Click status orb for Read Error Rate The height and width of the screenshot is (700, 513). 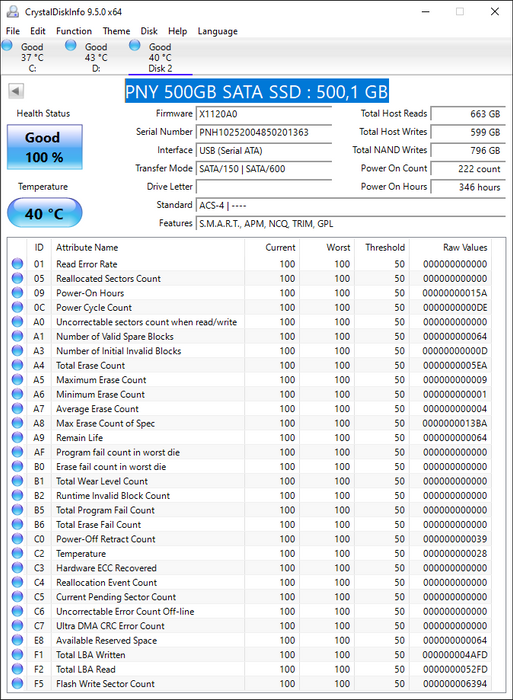17,264
